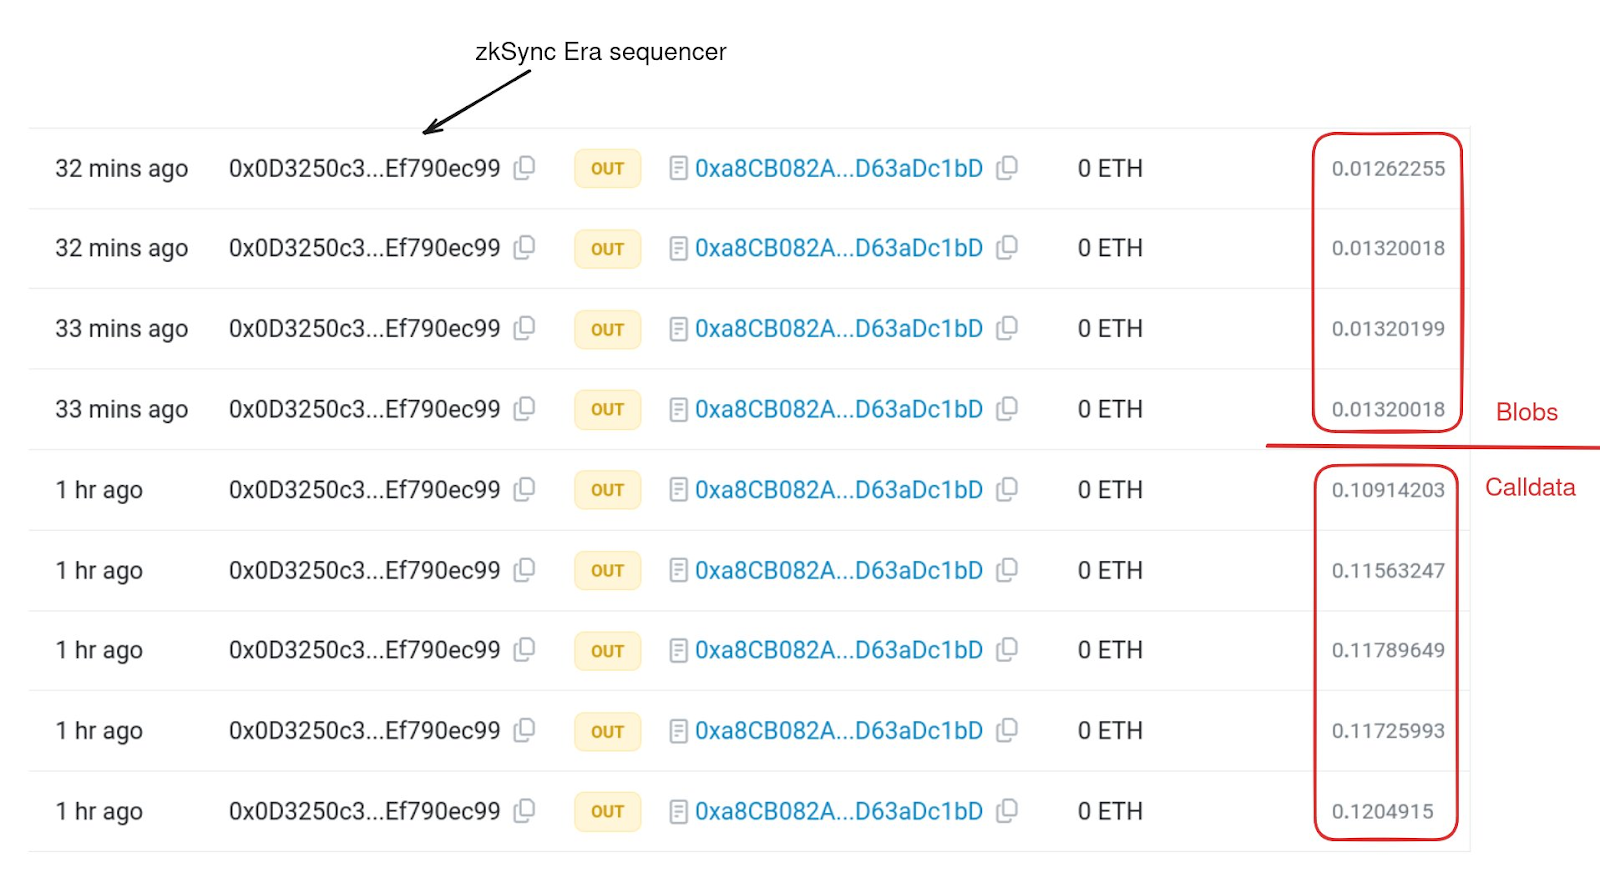Copy the sender address in the bottom transaction
This screenshot has height=873, width=1600.
click(x=526, y=811)
